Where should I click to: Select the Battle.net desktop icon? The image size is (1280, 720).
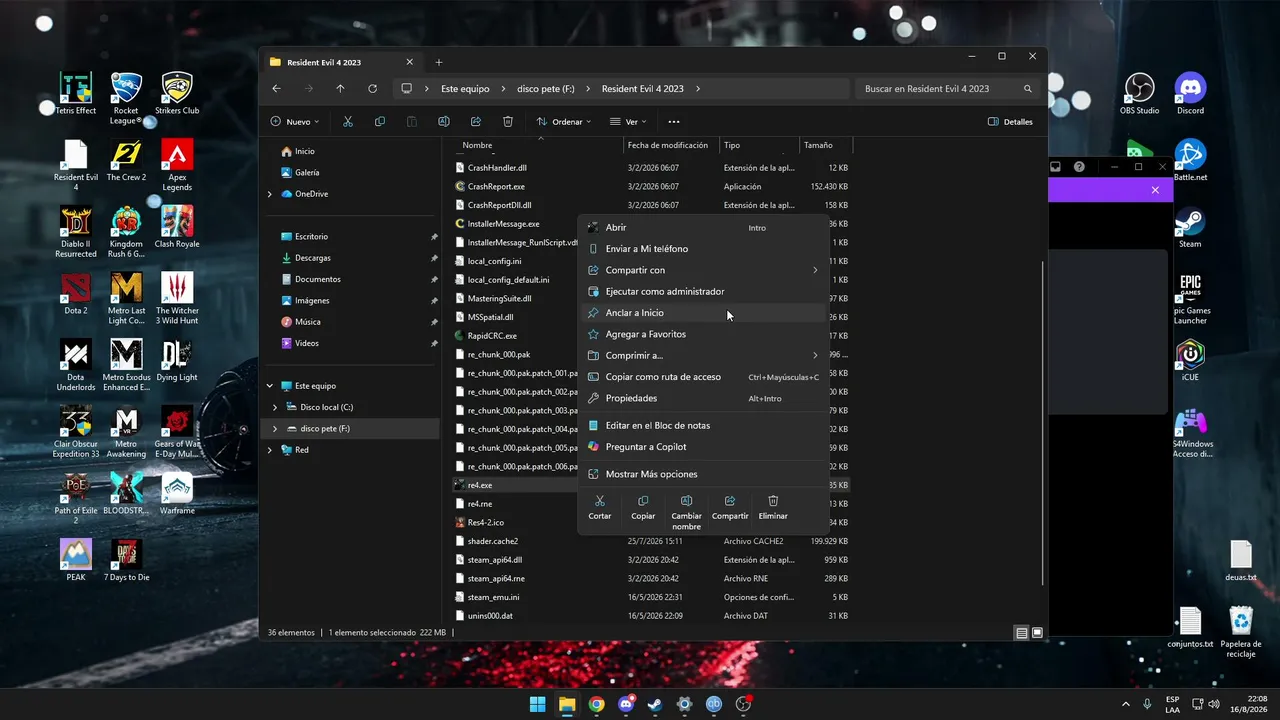(1190, 160)
